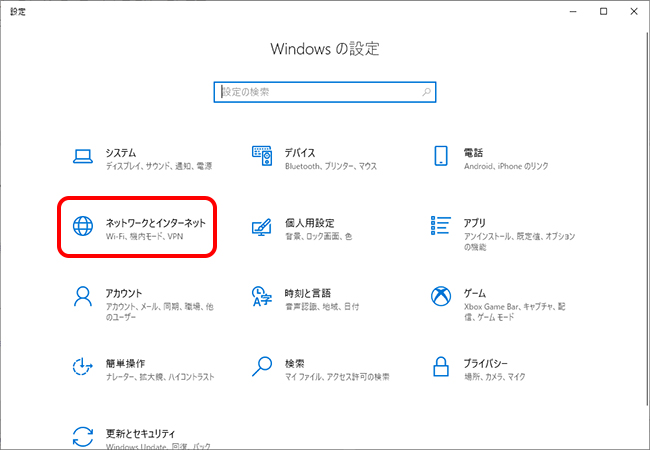Screen dimensions: 650x450
Task: Click the 時刻と言語 clock-letter icon
Action: 262,296
